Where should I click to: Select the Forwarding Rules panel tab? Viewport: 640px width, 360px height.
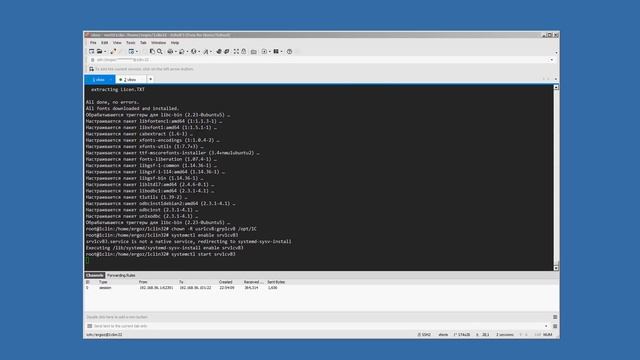[x=121, y=276]
